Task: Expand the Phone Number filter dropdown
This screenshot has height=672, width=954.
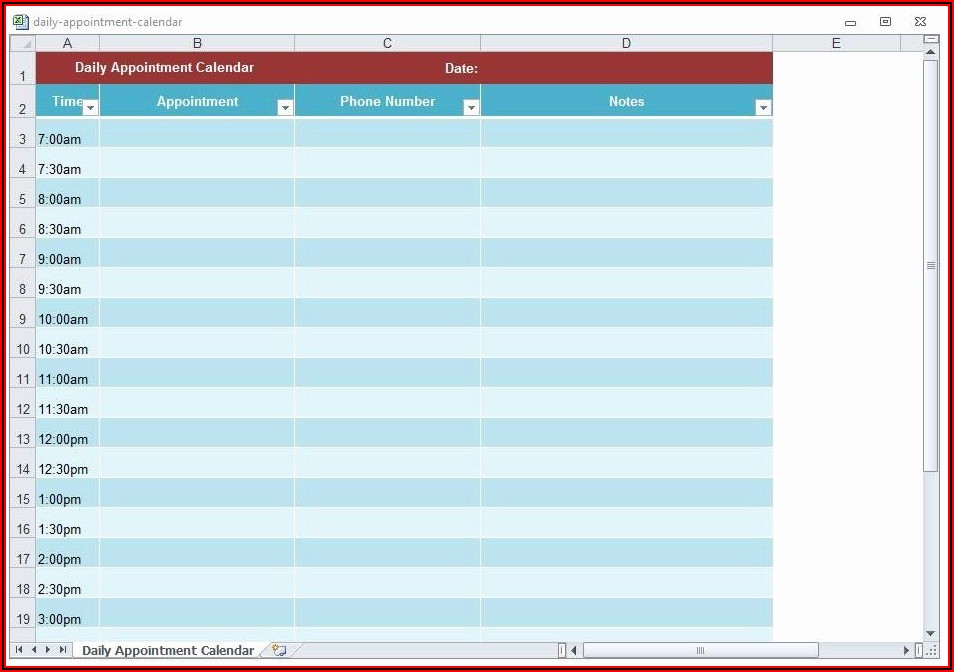Action: [471, 108]
